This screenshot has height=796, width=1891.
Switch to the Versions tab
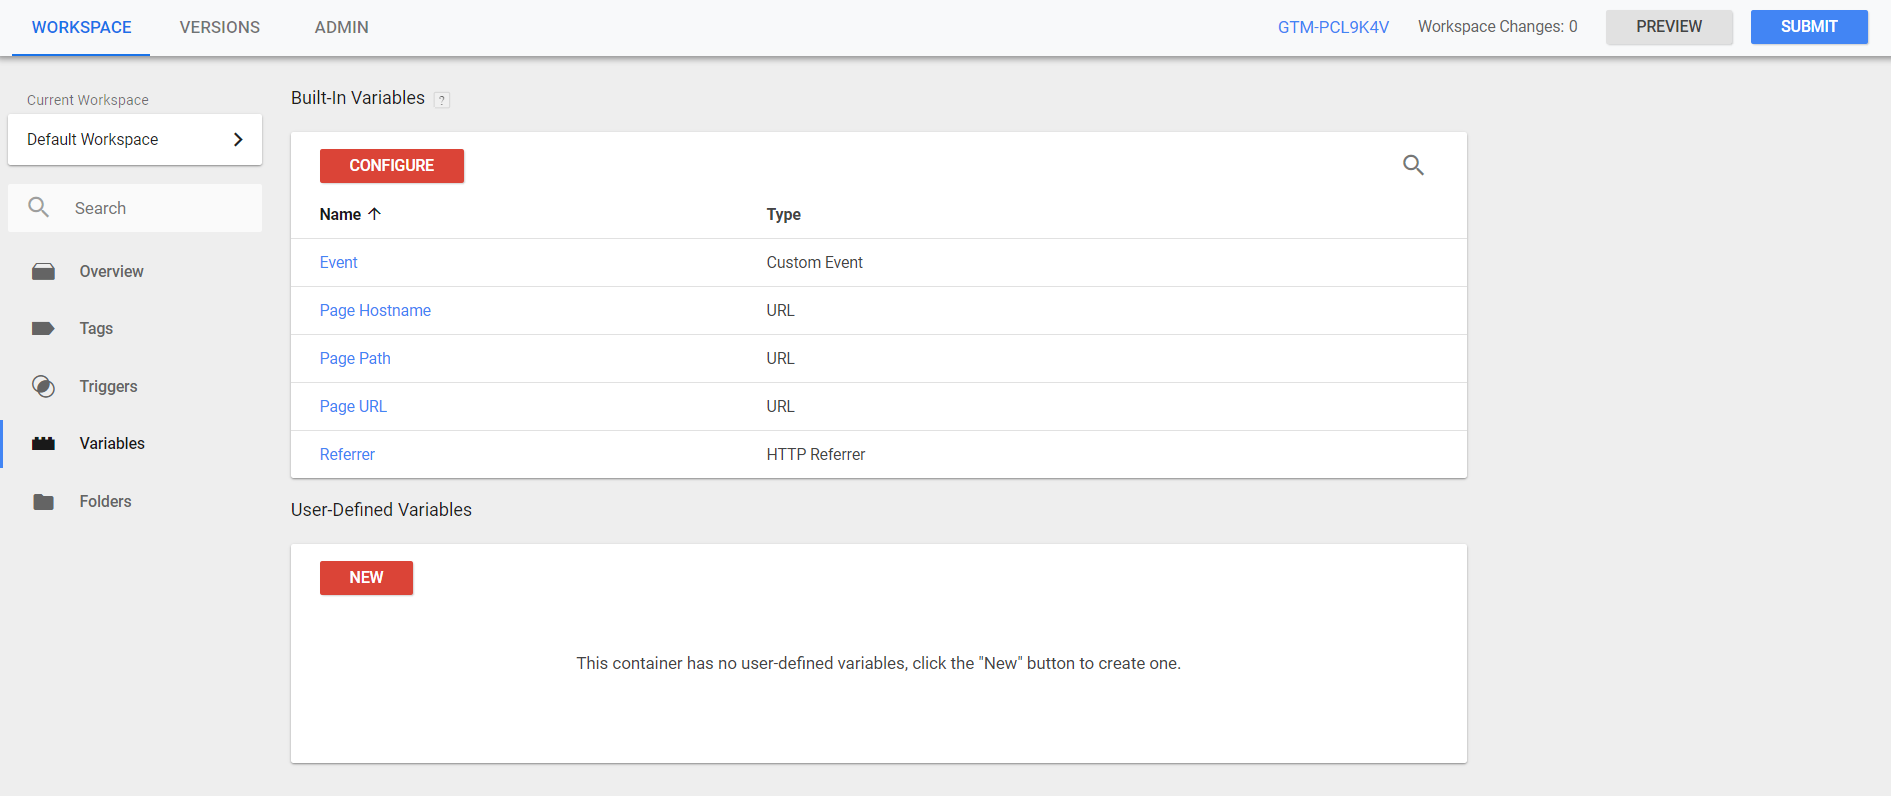coord(220,28)
